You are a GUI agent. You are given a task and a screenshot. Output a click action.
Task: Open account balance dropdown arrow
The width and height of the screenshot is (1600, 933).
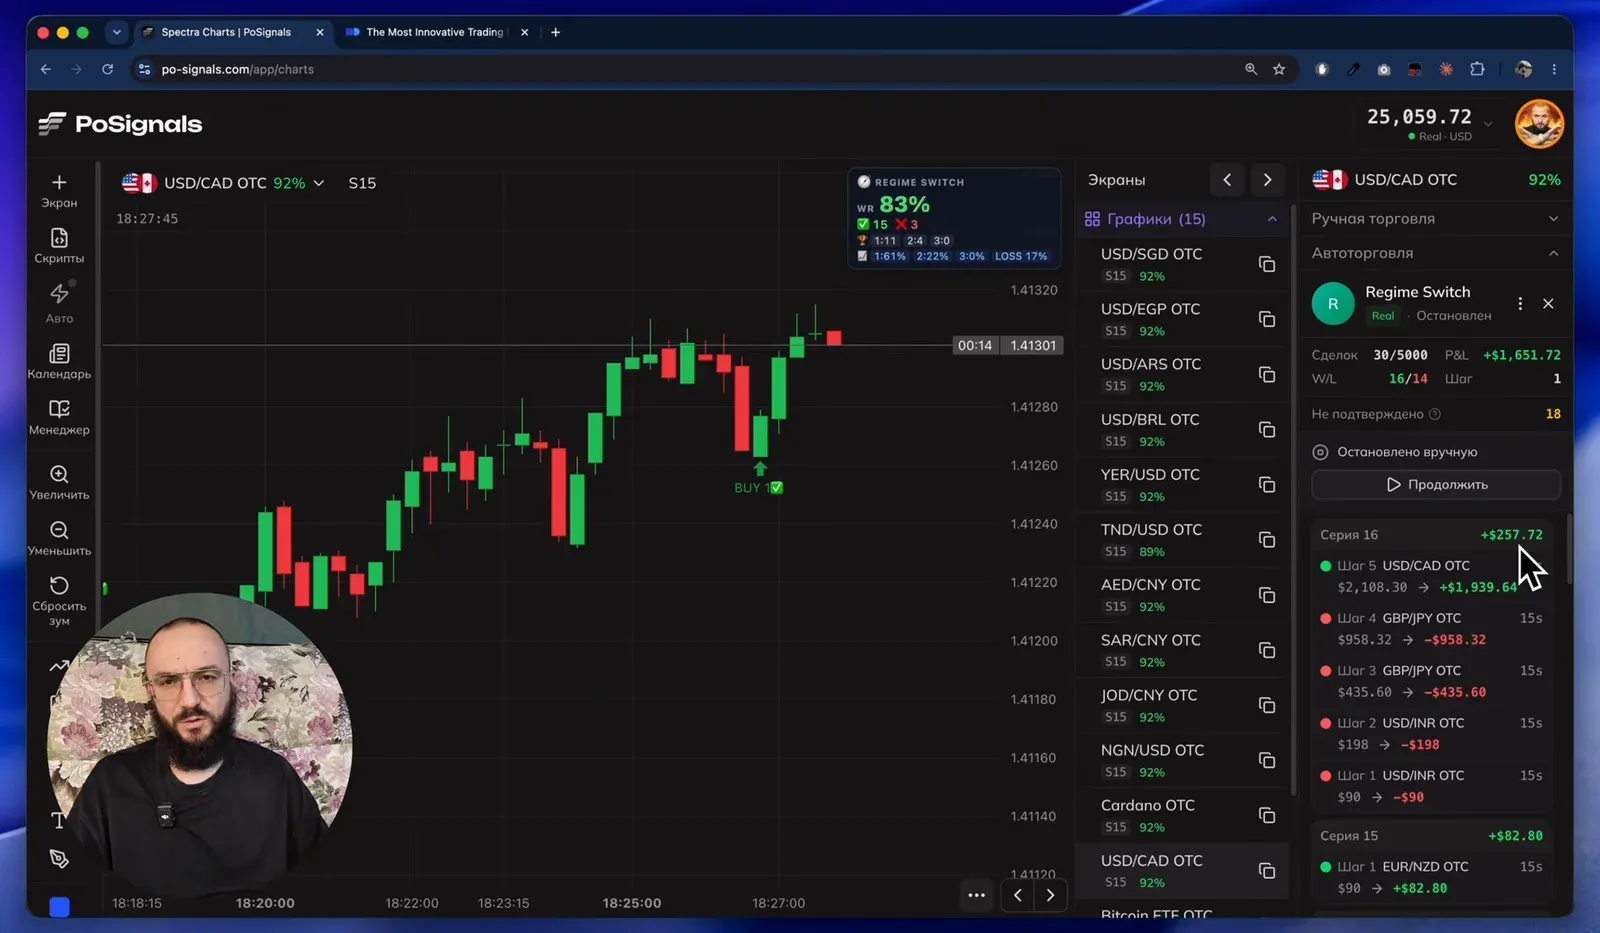1488,124
